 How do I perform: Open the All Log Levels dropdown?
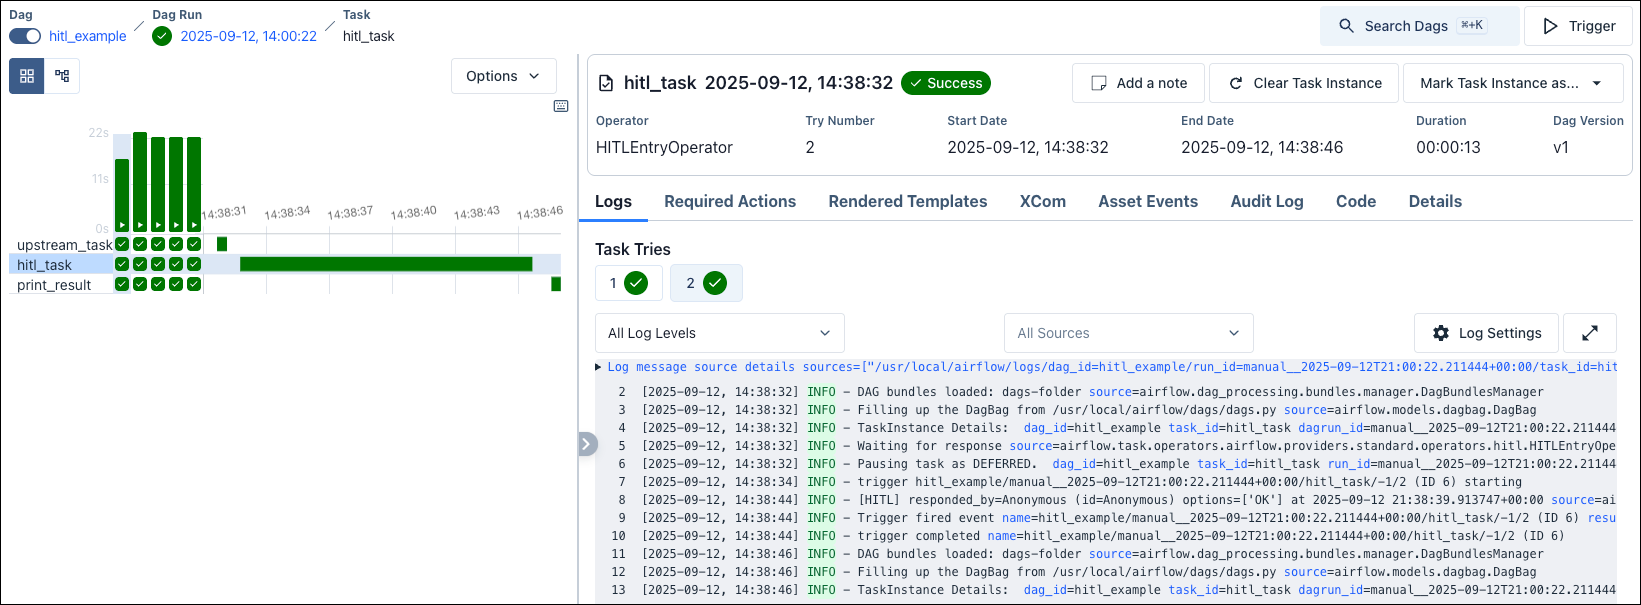[x=719, y=333]
